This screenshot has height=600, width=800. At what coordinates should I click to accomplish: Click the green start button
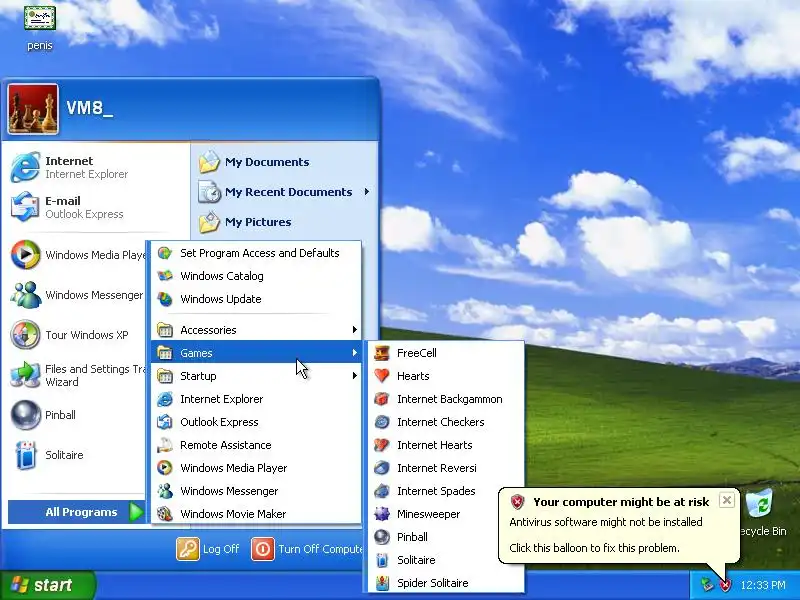tap(48, 585)
